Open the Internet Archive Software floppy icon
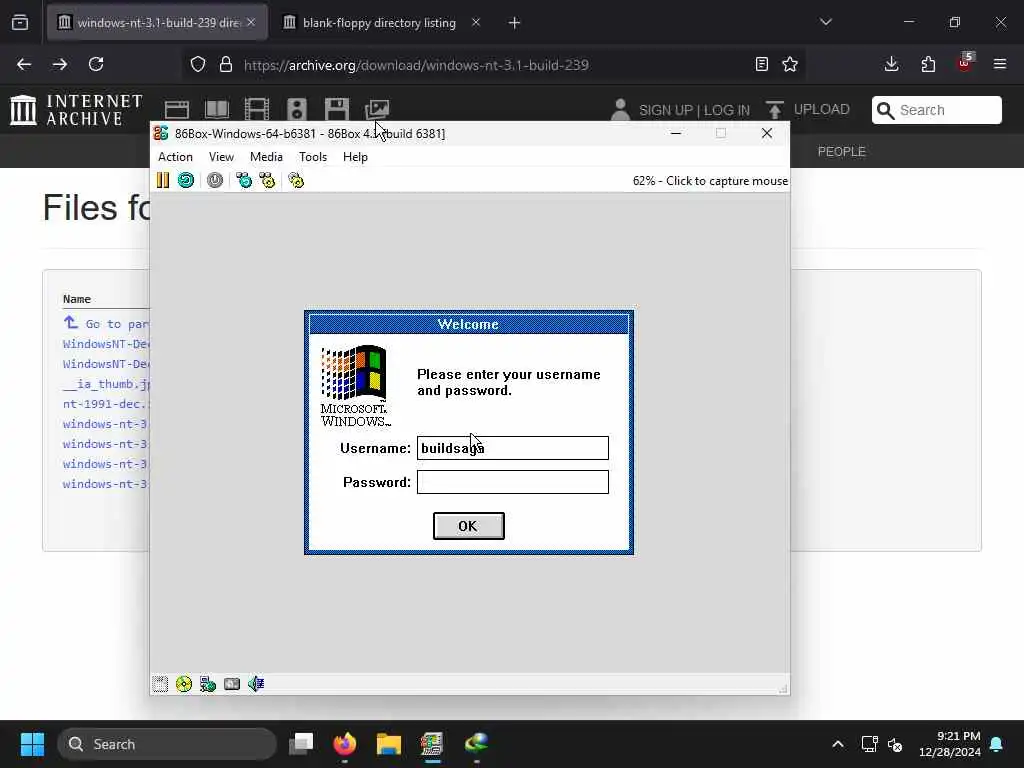The image size is (1024, 768). (337, 109)
